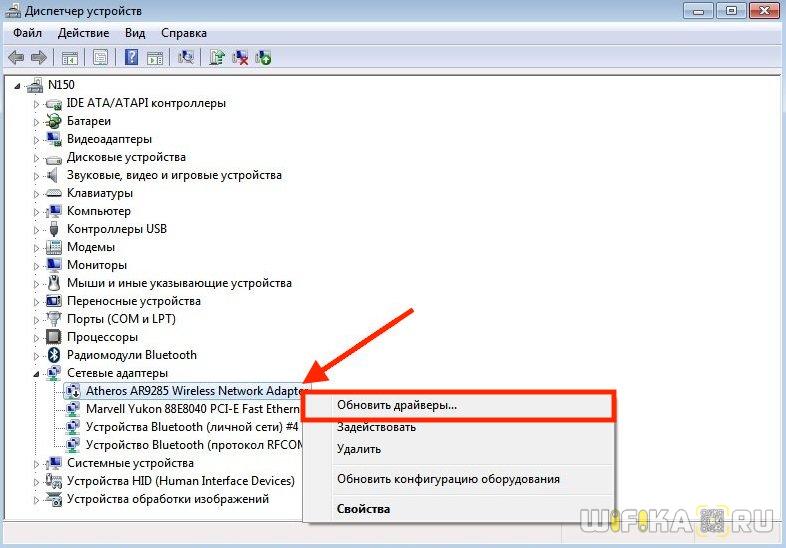
Task: Open the Файл menu
Action: [27, 33]
